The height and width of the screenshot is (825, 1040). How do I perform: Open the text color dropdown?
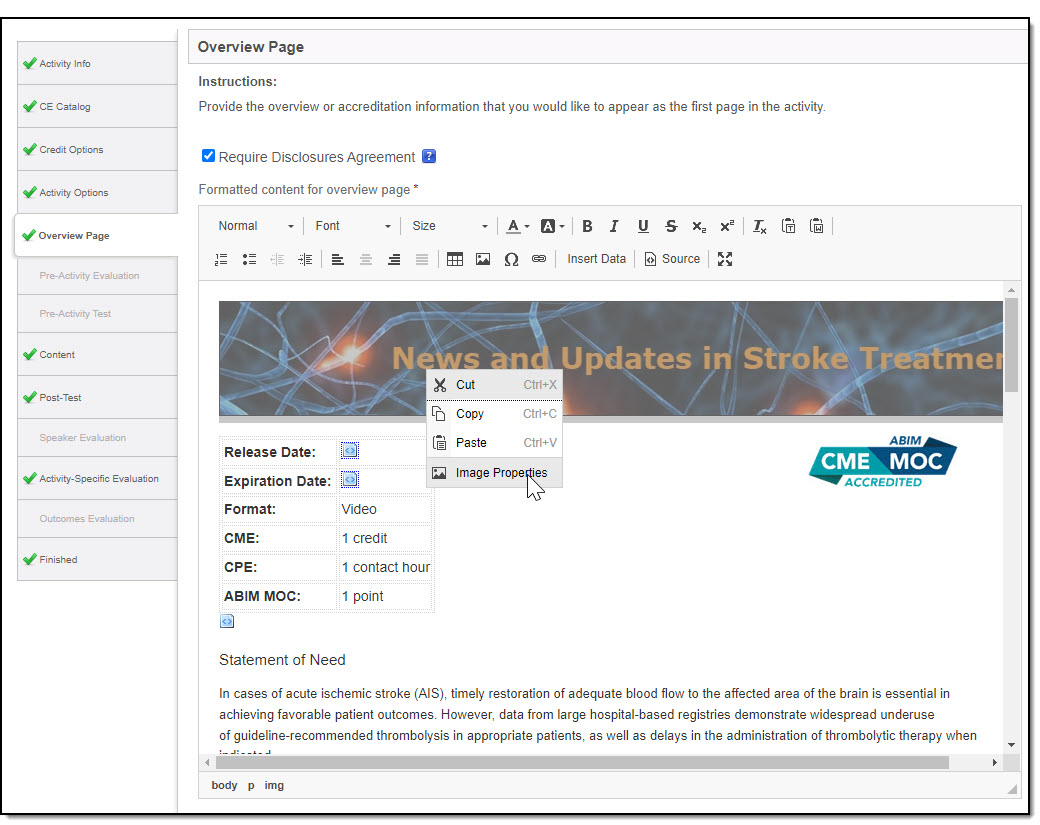point(518,226)
